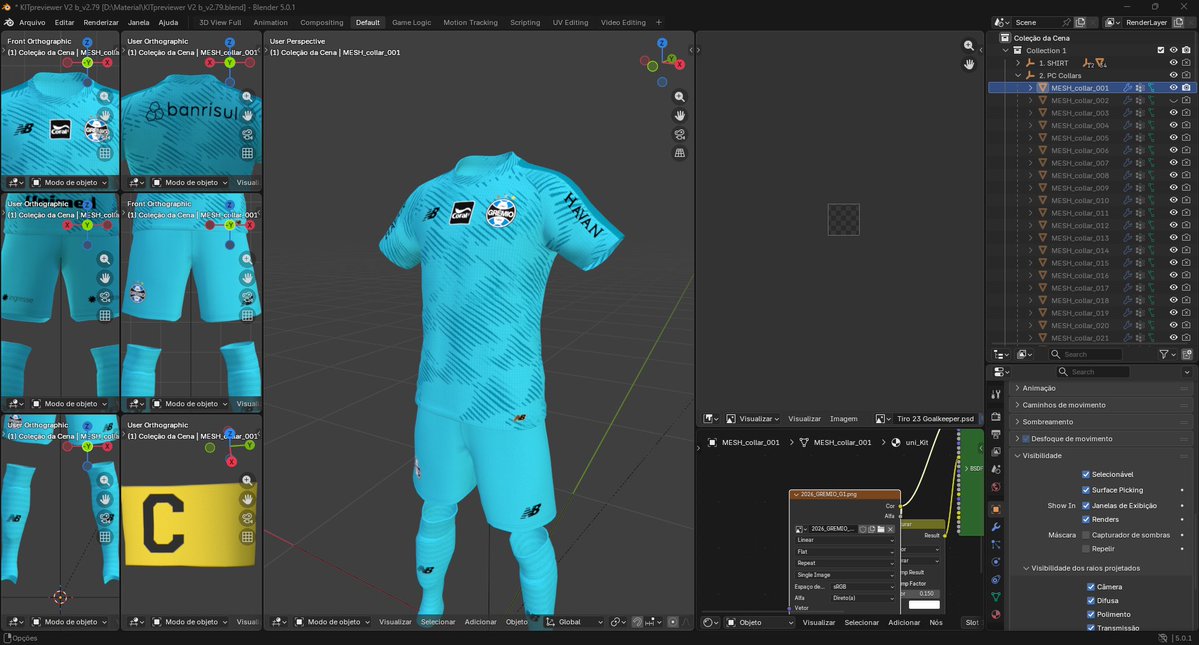This screenshot has width=1199, height=645.
Task: Unlink image with the X icon in node
Action: tap(890, 529)
